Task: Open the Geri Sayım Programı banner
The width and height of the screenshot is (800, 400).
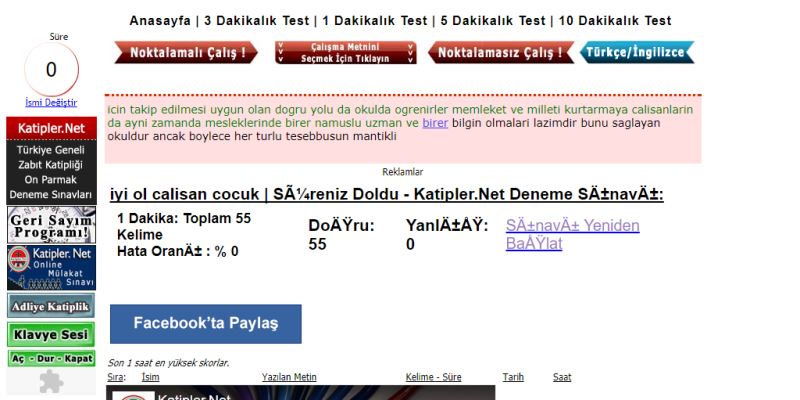Action: 51,224
